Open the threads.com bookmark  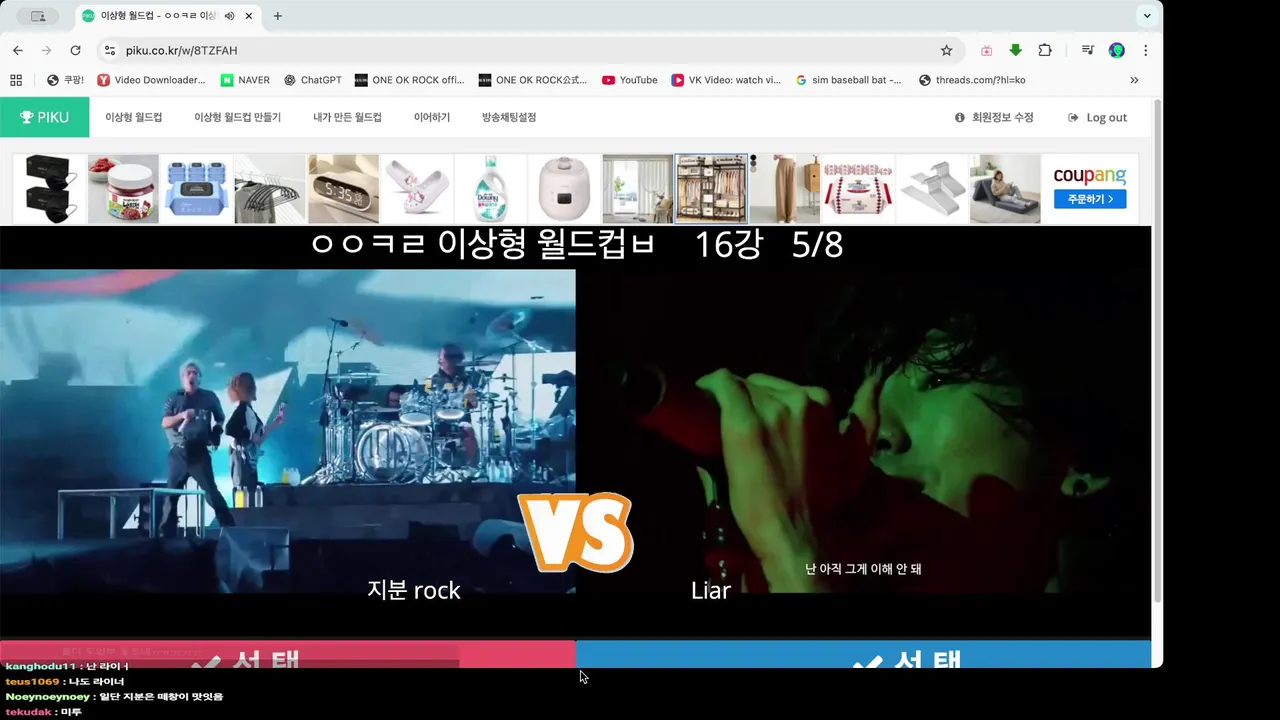coord(972,80)
